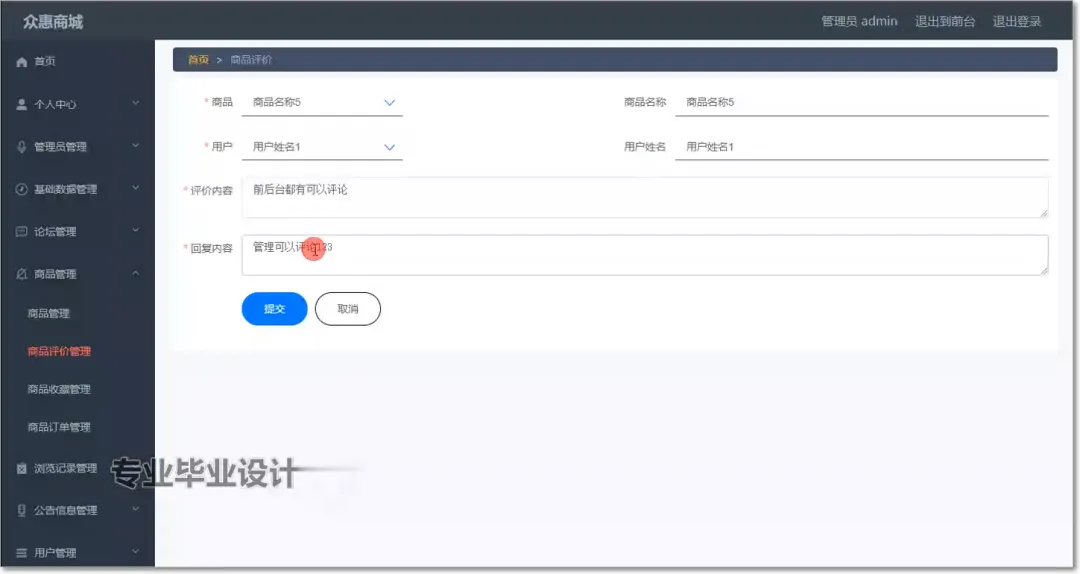
Task: Expand the 用户管理 menu chevron
Action: [x=136, y=551]
